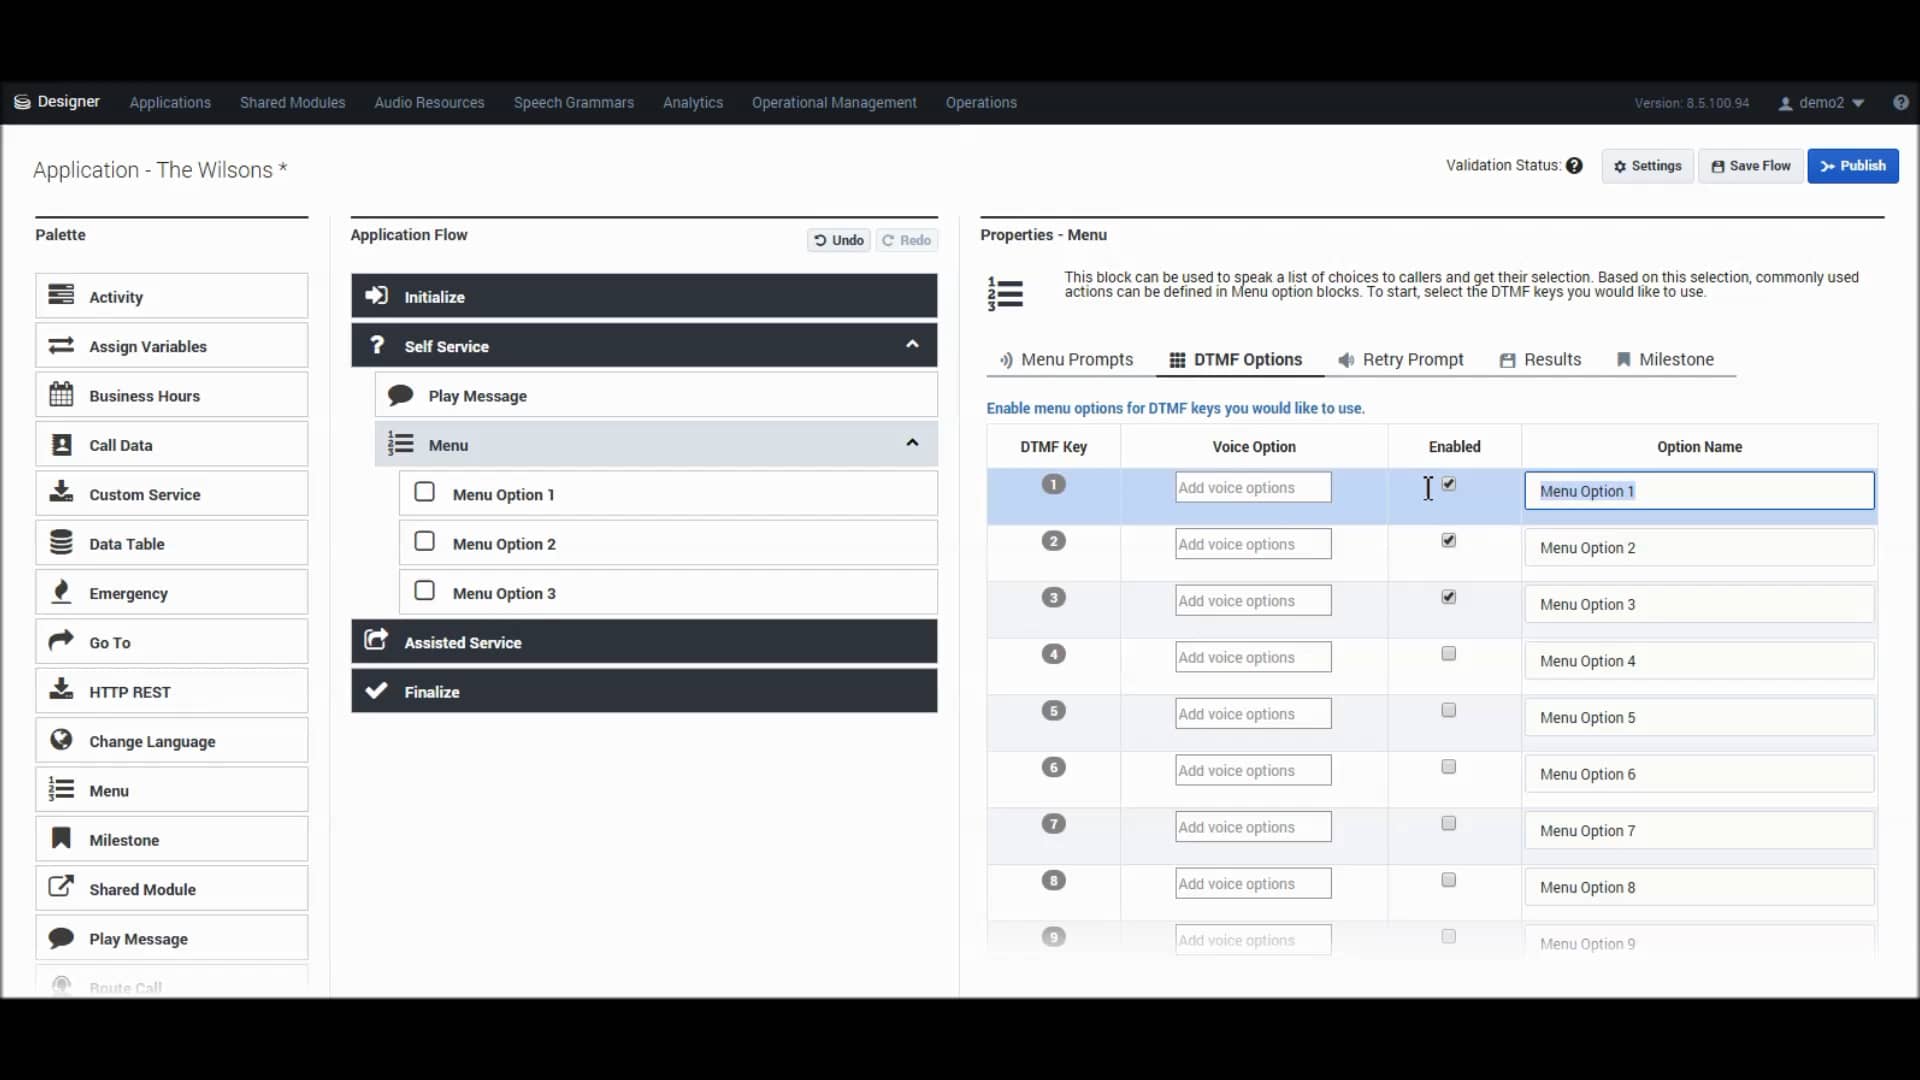Select the Emergency block icon
Viewport: 1920px width, 1080px height.
point(61,592)
